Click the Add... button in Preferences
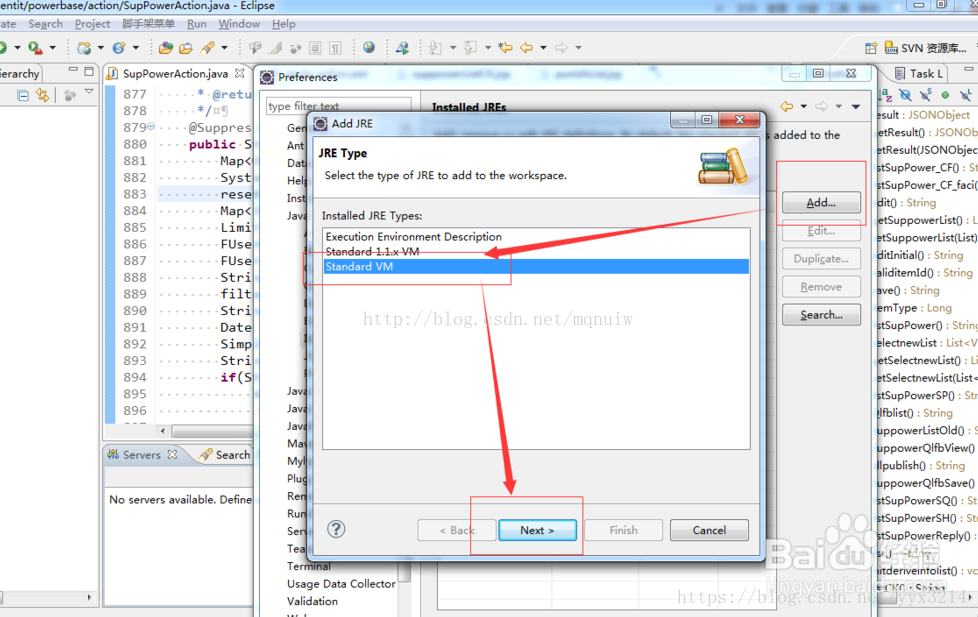 pos(821,203)
